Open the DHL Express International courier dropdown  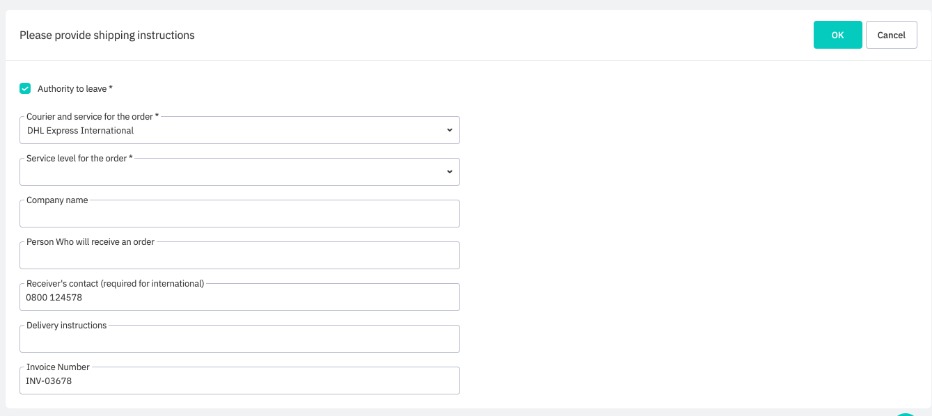click(240, 130)
